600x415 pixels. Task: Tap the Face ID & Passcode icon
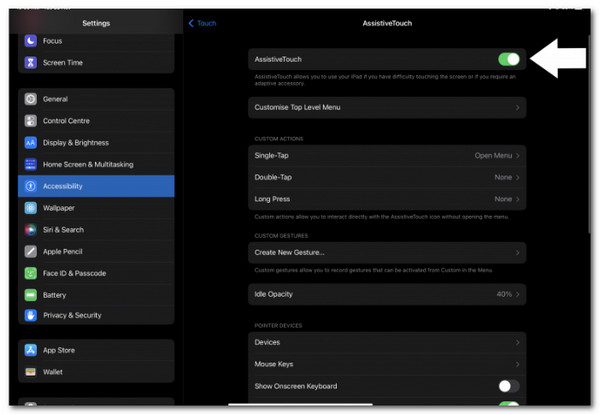31,273
